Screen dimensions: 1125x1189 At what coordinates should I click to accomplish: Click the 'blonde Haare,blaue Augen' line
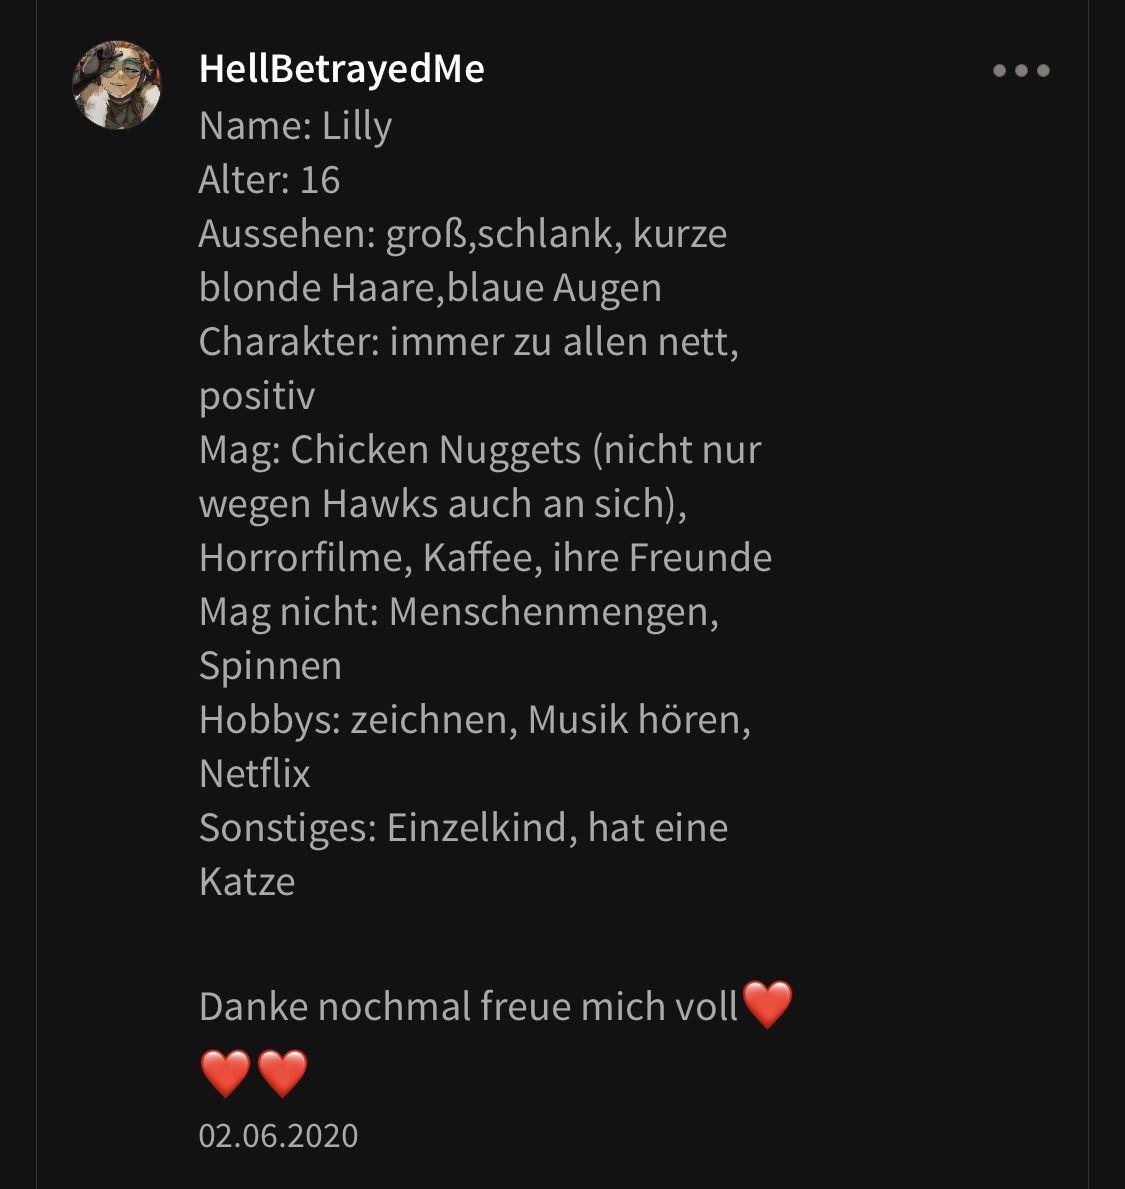pyautogui.click(x=430, y=288)
